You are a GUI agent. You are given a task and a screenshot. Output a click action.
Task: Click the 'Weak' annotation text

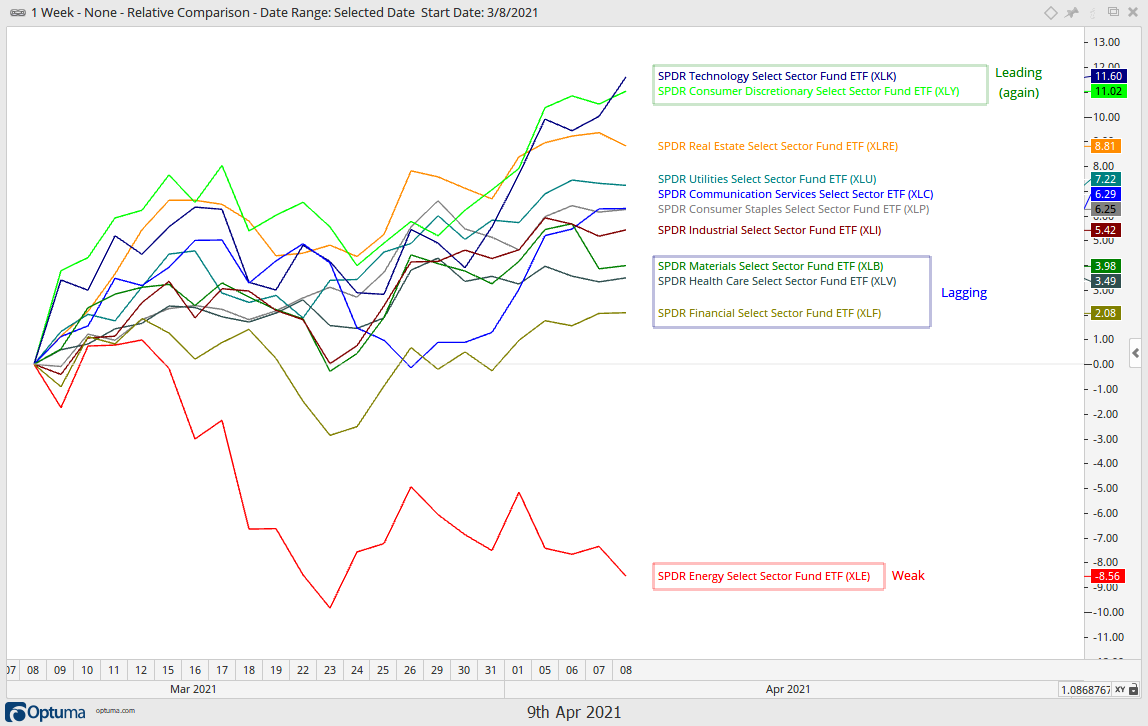pos(908,575)
